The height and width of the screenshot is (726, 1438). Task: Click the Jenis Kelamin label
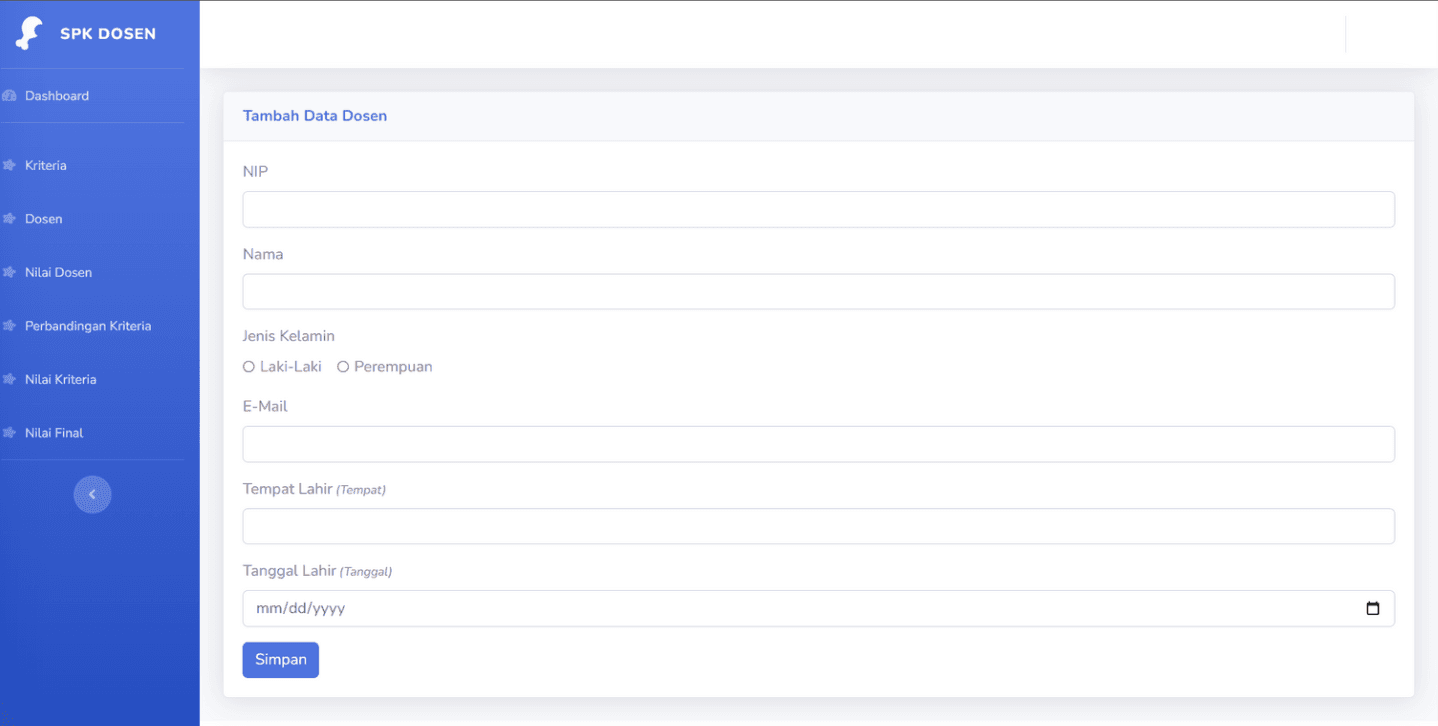click(289, 336)
